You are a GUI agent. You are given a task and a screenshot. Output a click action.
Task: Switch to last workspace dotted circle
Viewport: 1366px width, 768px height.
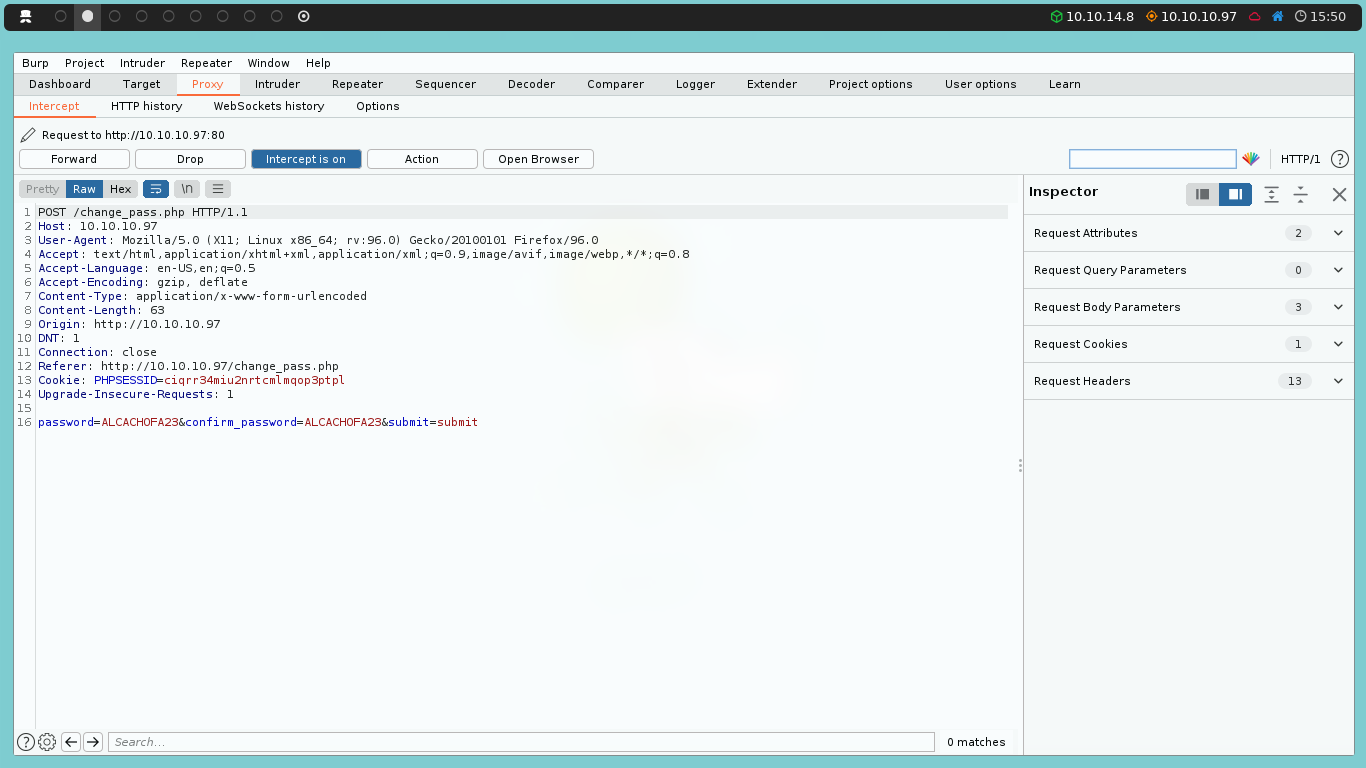pyautogui.click(x=304, y=16)
